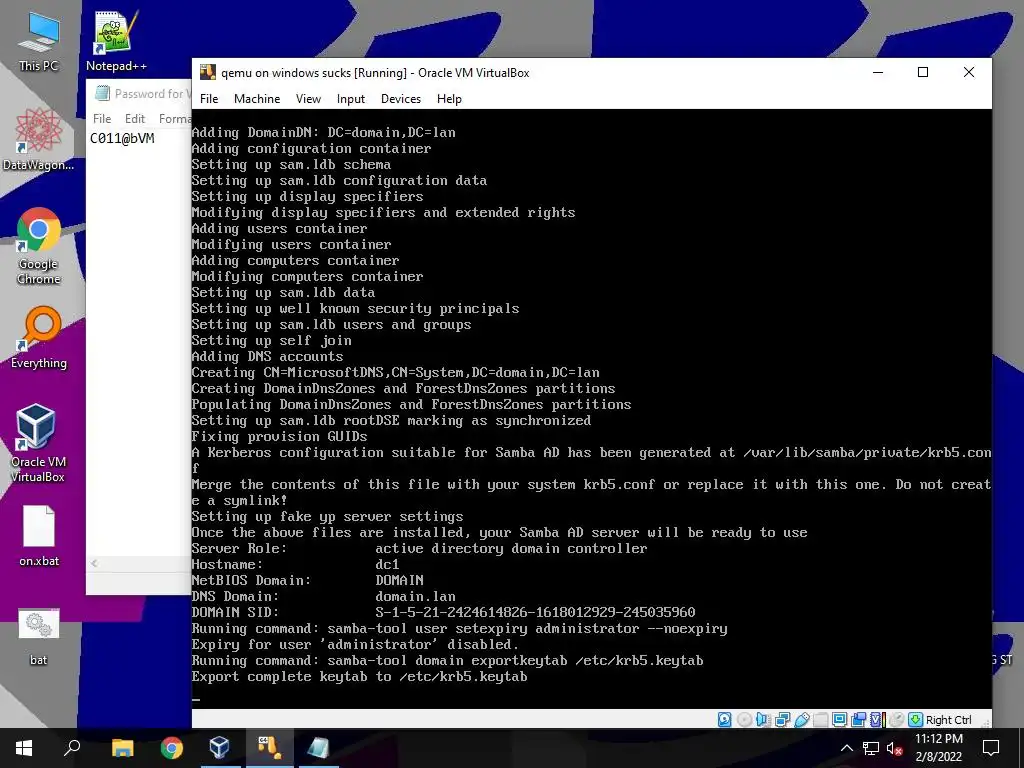Click the mouse integration indicator in VirtualBox

coord(897,720)
